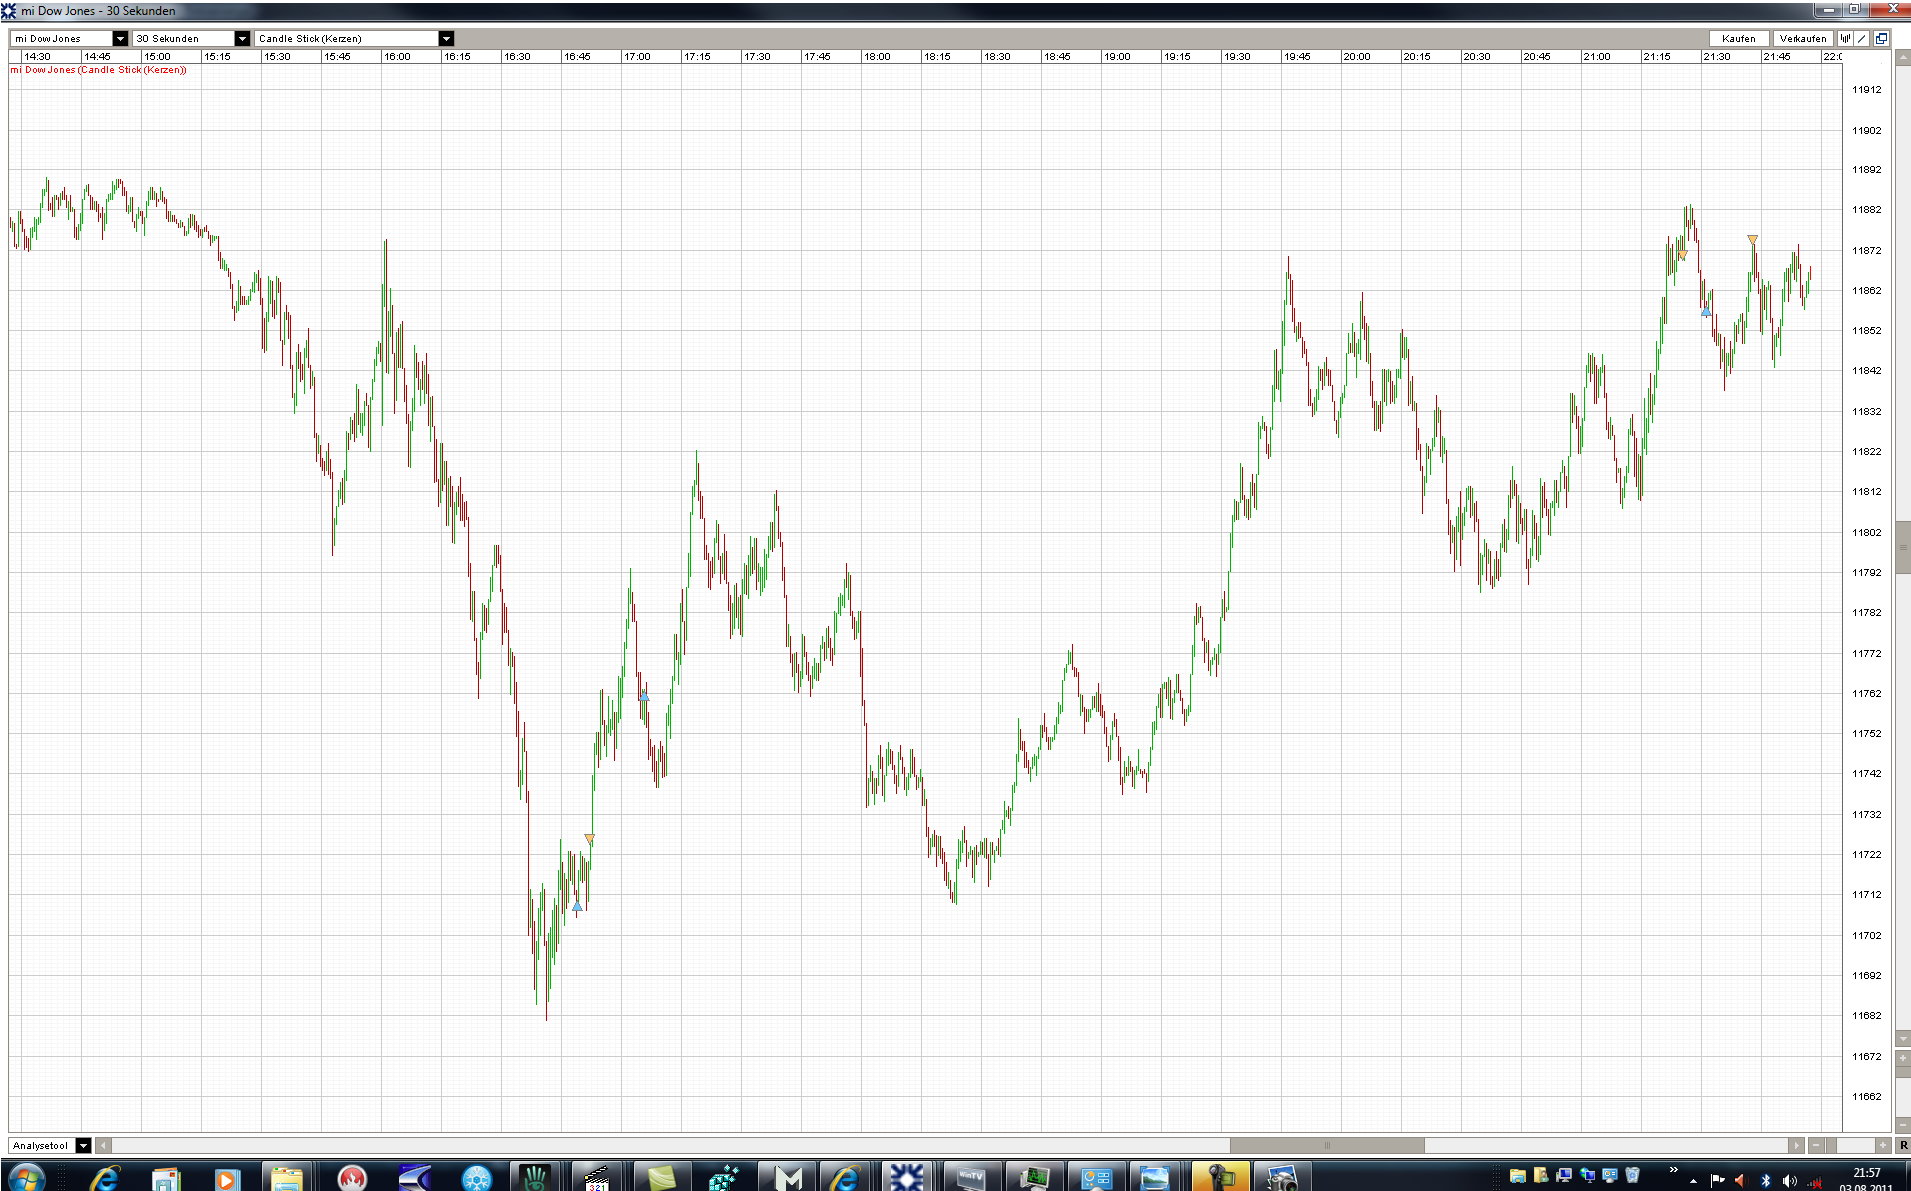Expand the Analysetool dropdown

click(x=50, y=1145)
